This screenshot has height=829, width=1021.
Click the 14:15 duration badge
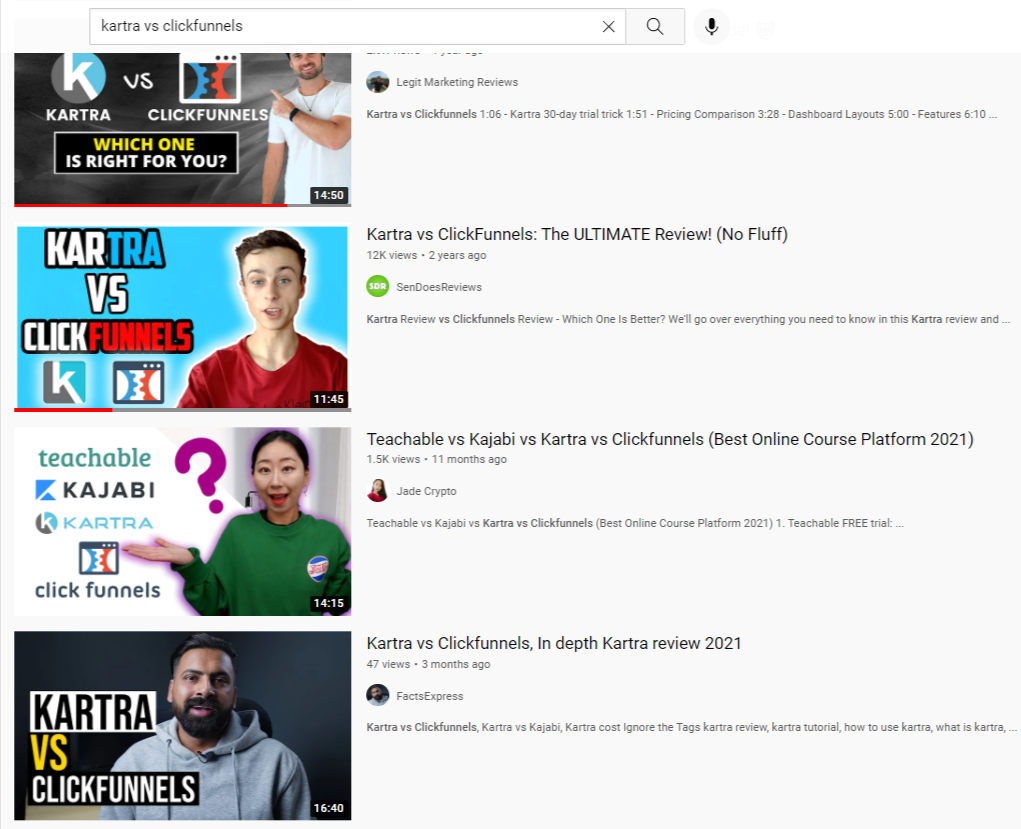[x=328, y=604]
